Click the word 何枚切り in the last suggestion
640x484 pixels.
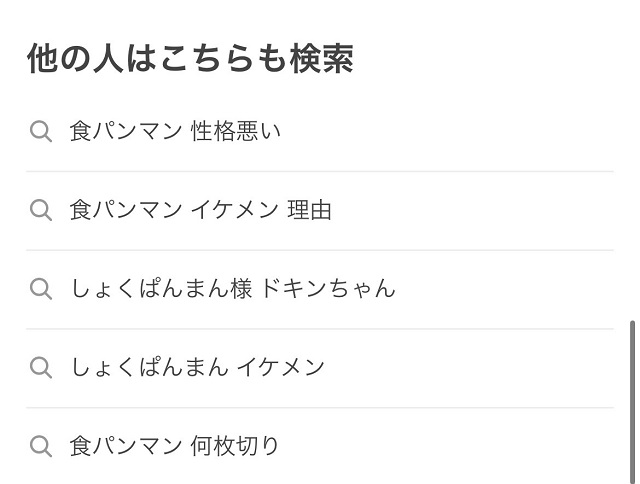[x=236, y=446]
